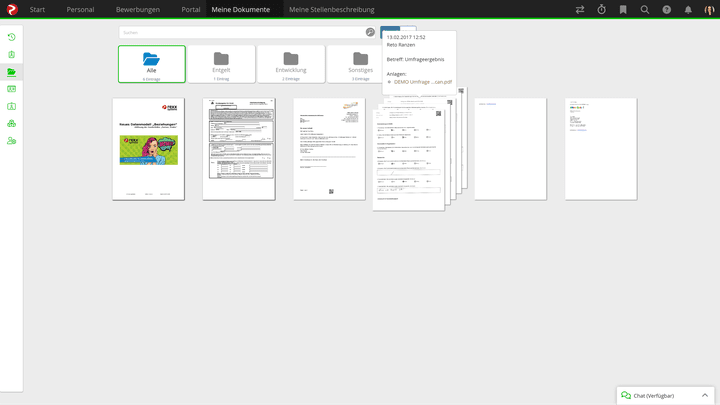The height and width of the screenshot is (405, 720).
Task: Select the green open-folder sidebar icon
Action: (11, 72)
